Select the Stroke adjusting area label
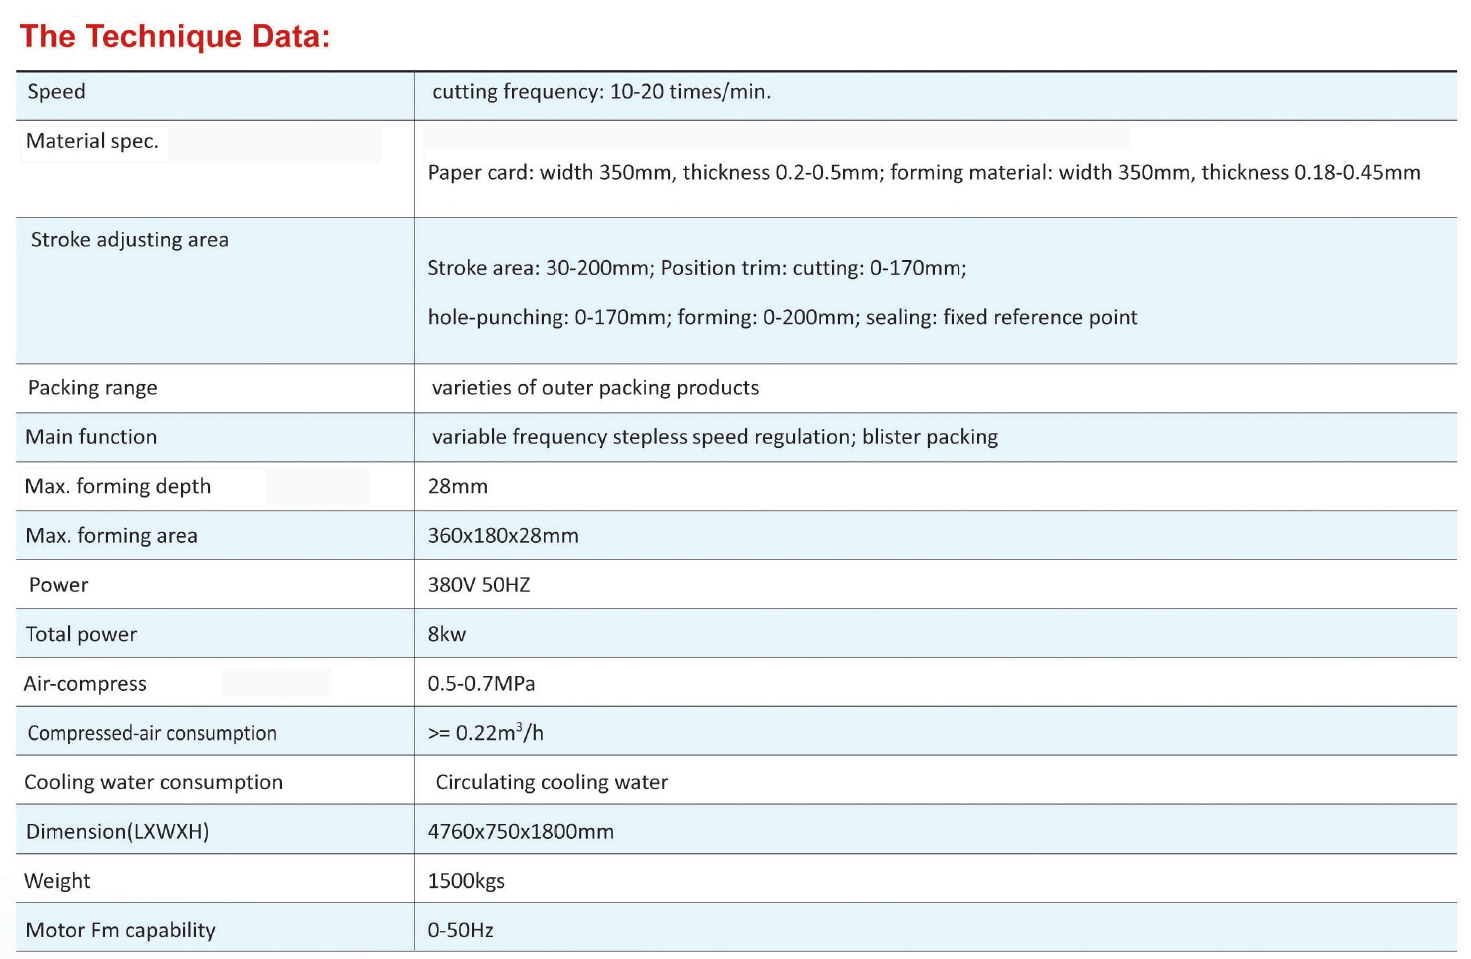 (x=129, y=240)
